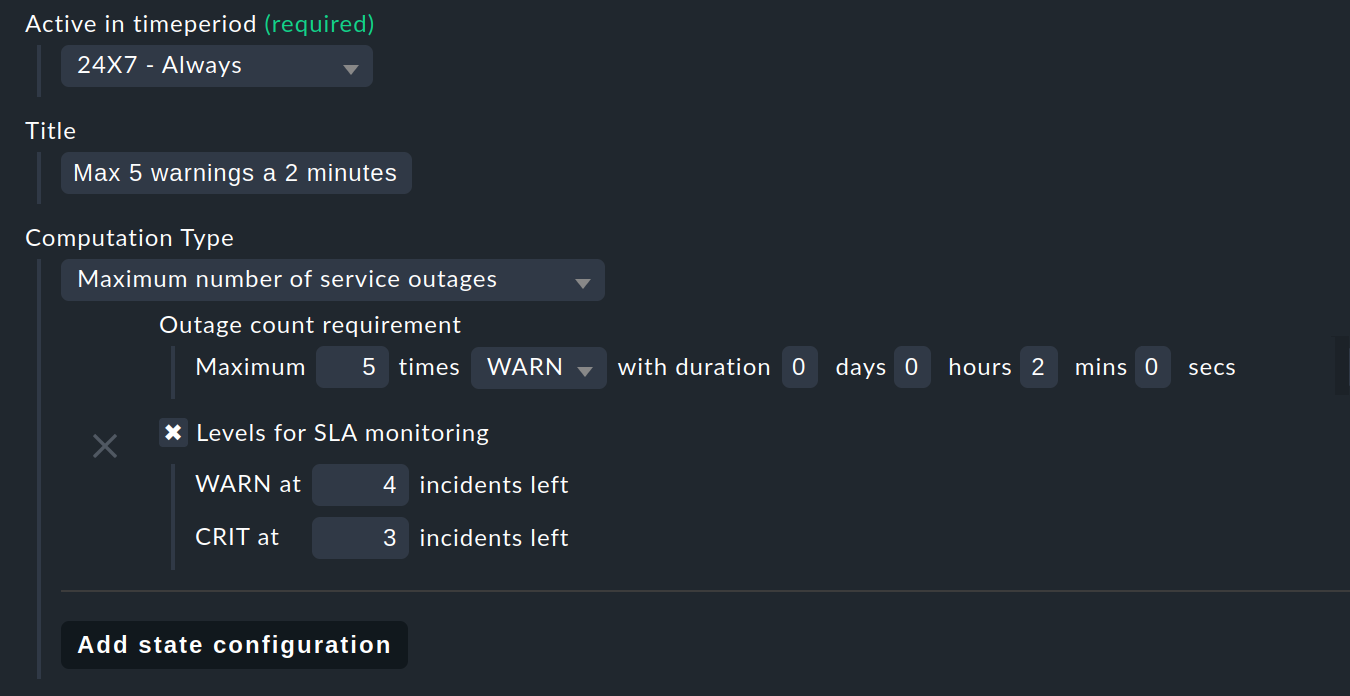The image size is (1350, 696).
Task: Click the dropdown arrow on the timeperiod selector
Action: click(351, 66)
